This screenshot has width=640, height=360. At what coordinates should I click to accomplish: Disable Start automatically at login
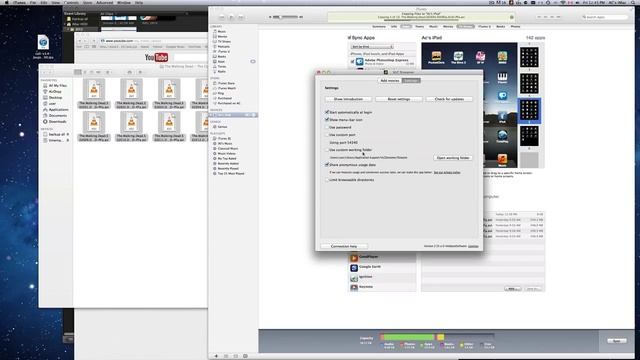327,112
